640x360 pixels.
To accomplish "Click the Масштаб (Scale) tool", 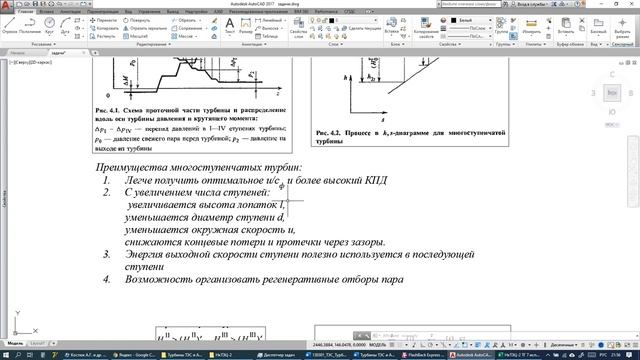I will (136, 36).
